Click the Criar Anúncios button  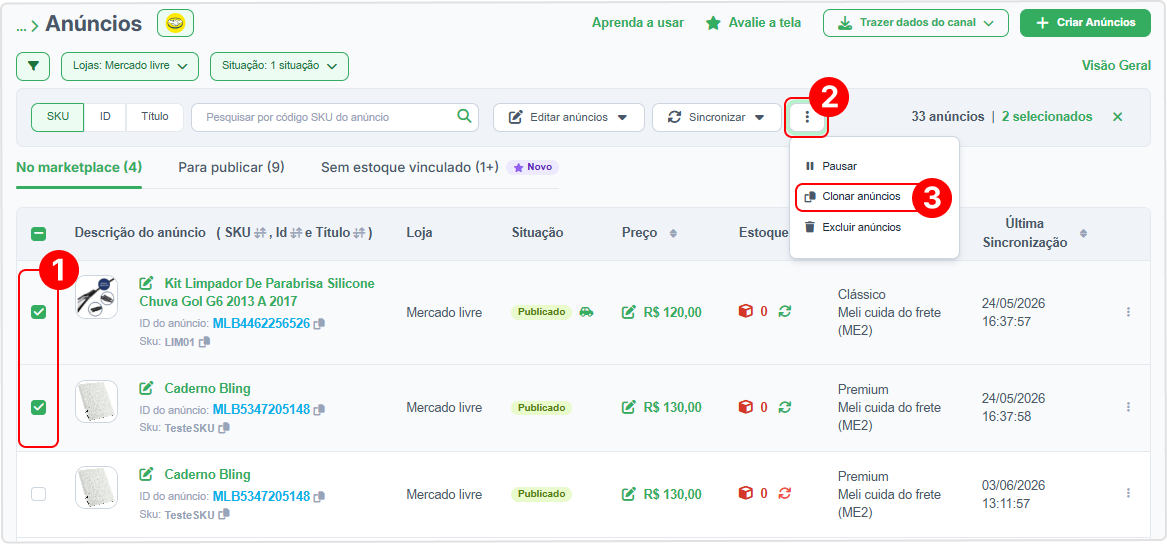(1087, 23)
